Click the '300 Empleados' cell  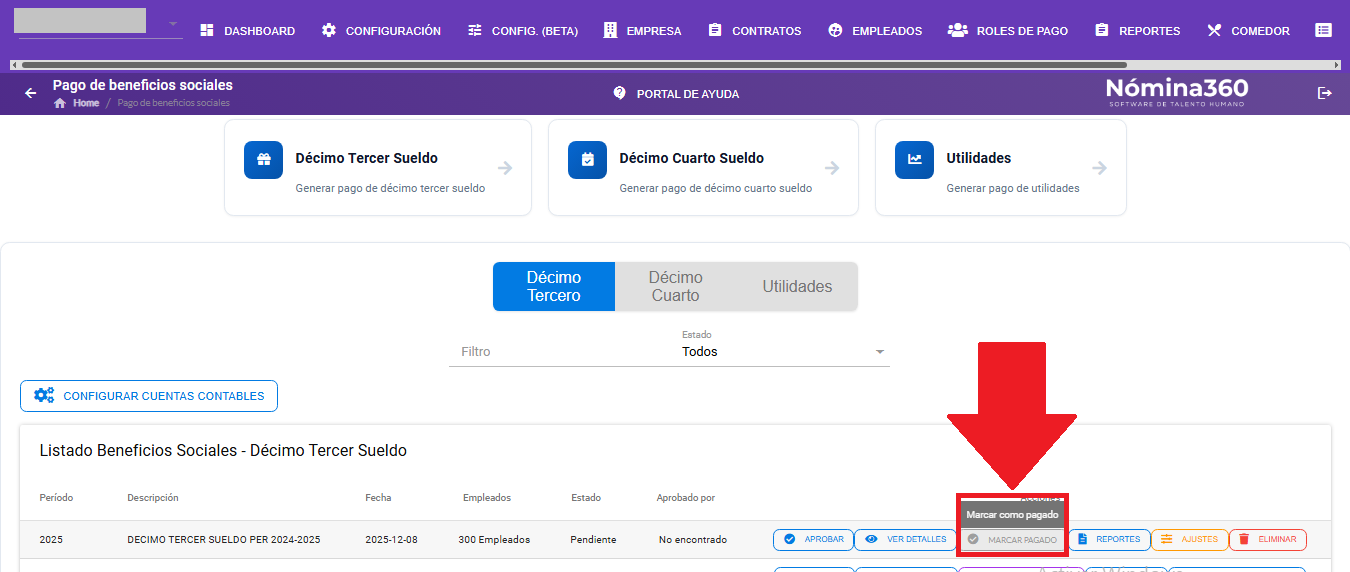[x=494, y=540]
